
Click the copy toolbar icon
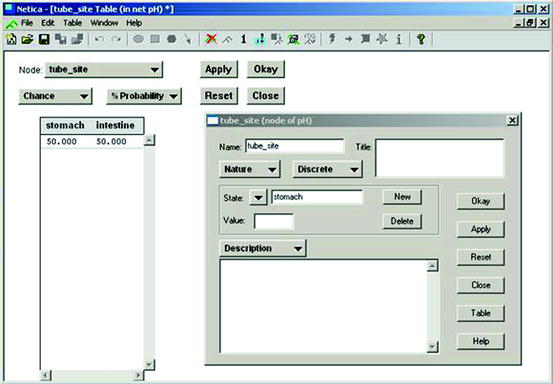pos(61,39)
